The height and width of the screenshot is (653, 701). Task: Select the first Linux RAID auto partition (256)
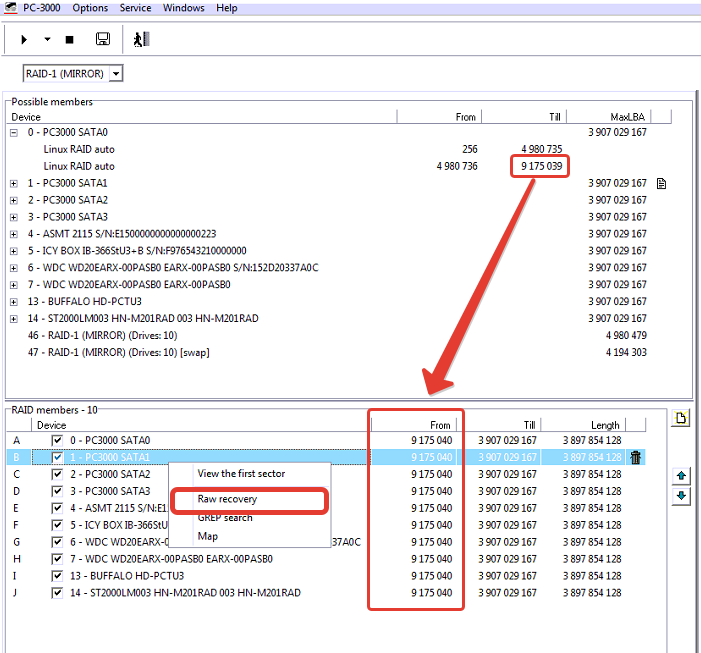coord(79,149)
